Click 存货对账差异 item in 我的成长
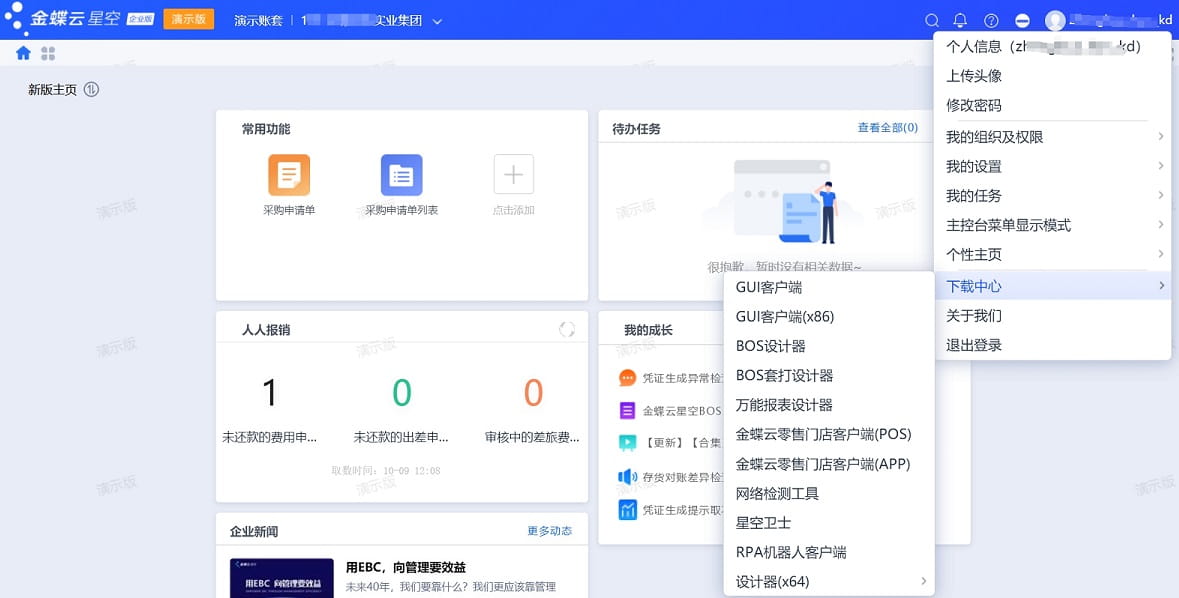Image resolution: width=1179 pixels, height=598 pixels. pos(683,476)
